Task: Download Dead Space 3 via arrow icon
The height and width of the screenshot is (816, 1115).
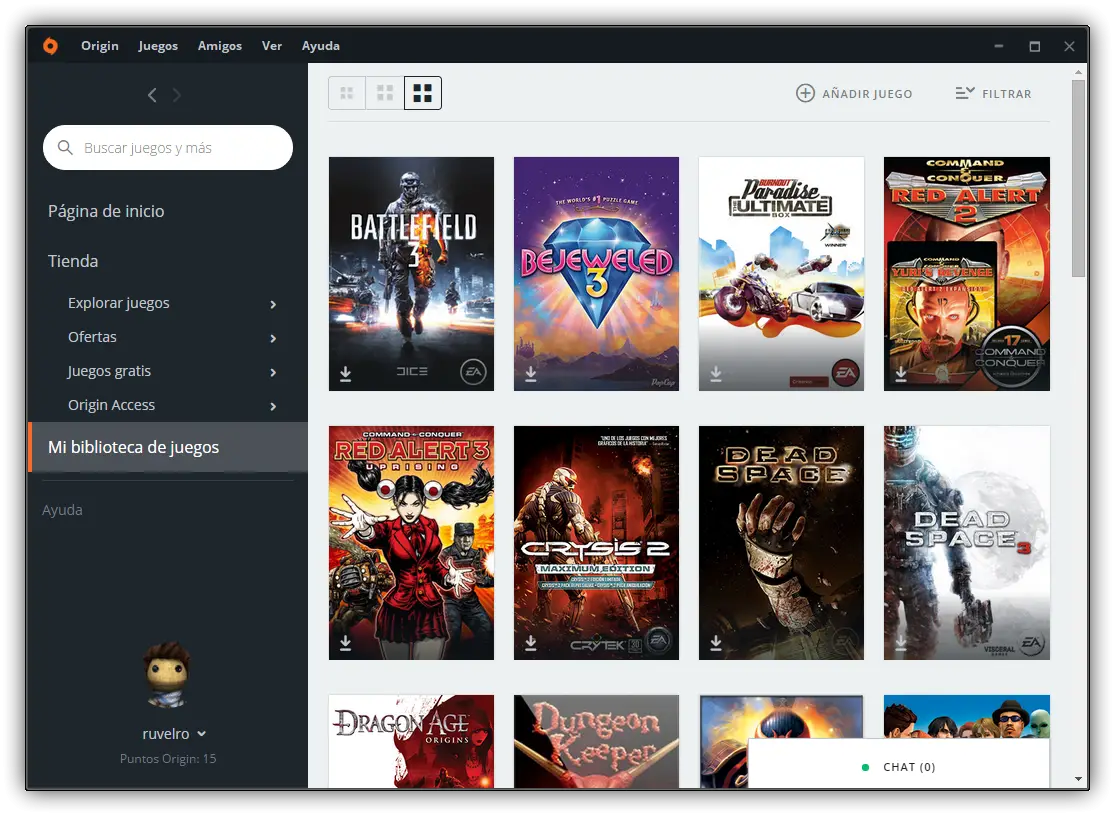Action: [901, 643]
